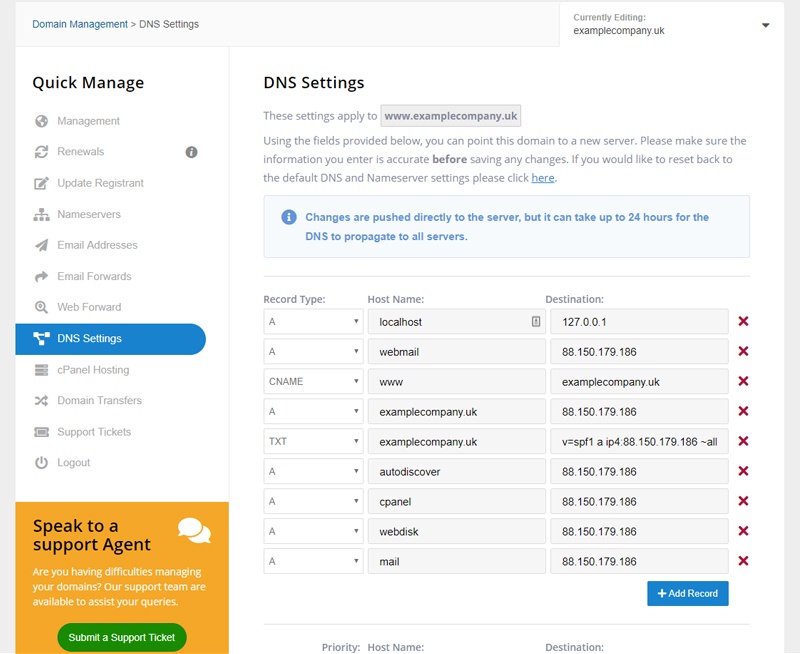Edit the spf1 TXT destination field
This screenshot has width=800, height=654.
coord(639,441)
